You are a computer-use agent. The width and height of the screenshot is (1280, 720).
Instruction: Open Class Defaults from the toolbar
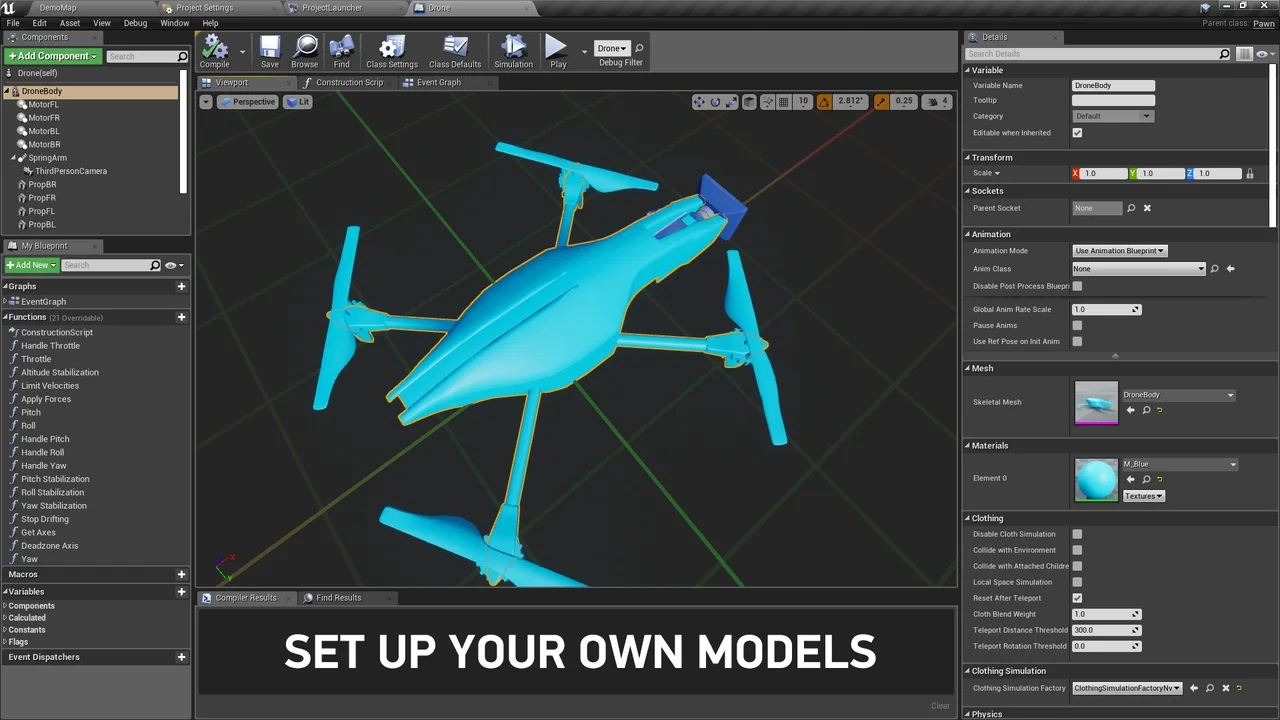pos(455,48)
